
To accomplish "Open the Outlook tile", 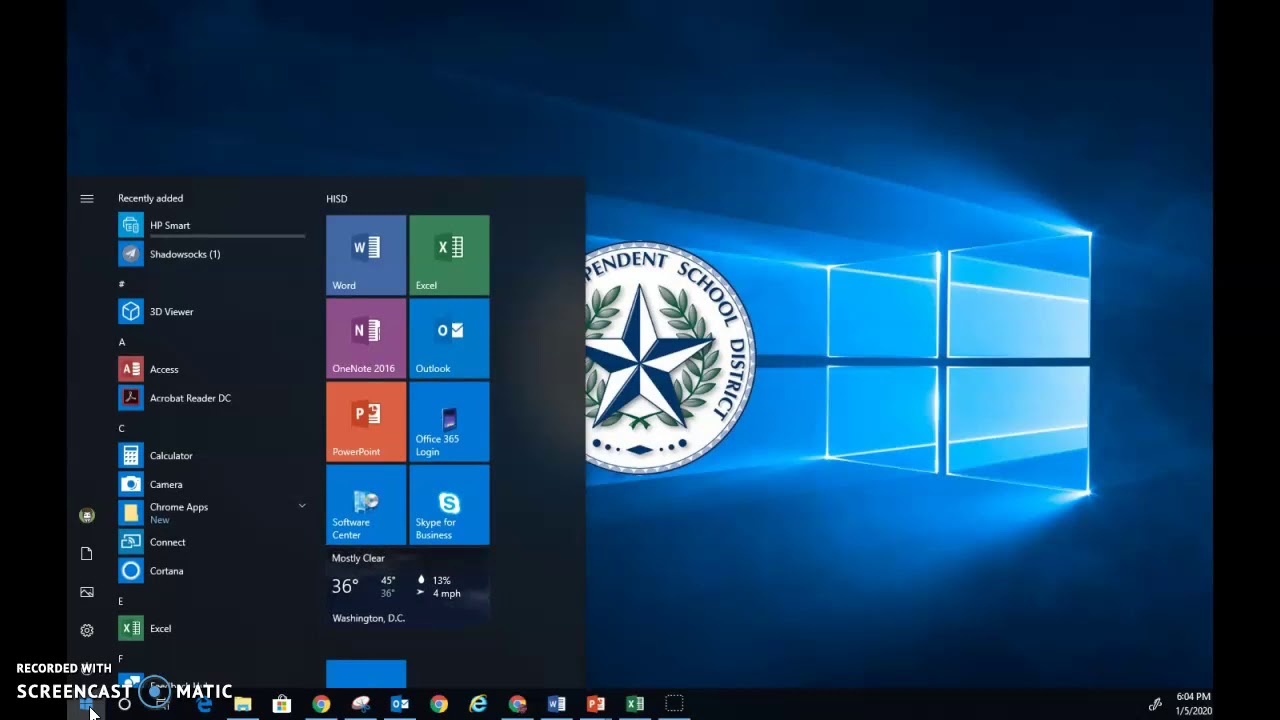I will click(x=449, y=338).
